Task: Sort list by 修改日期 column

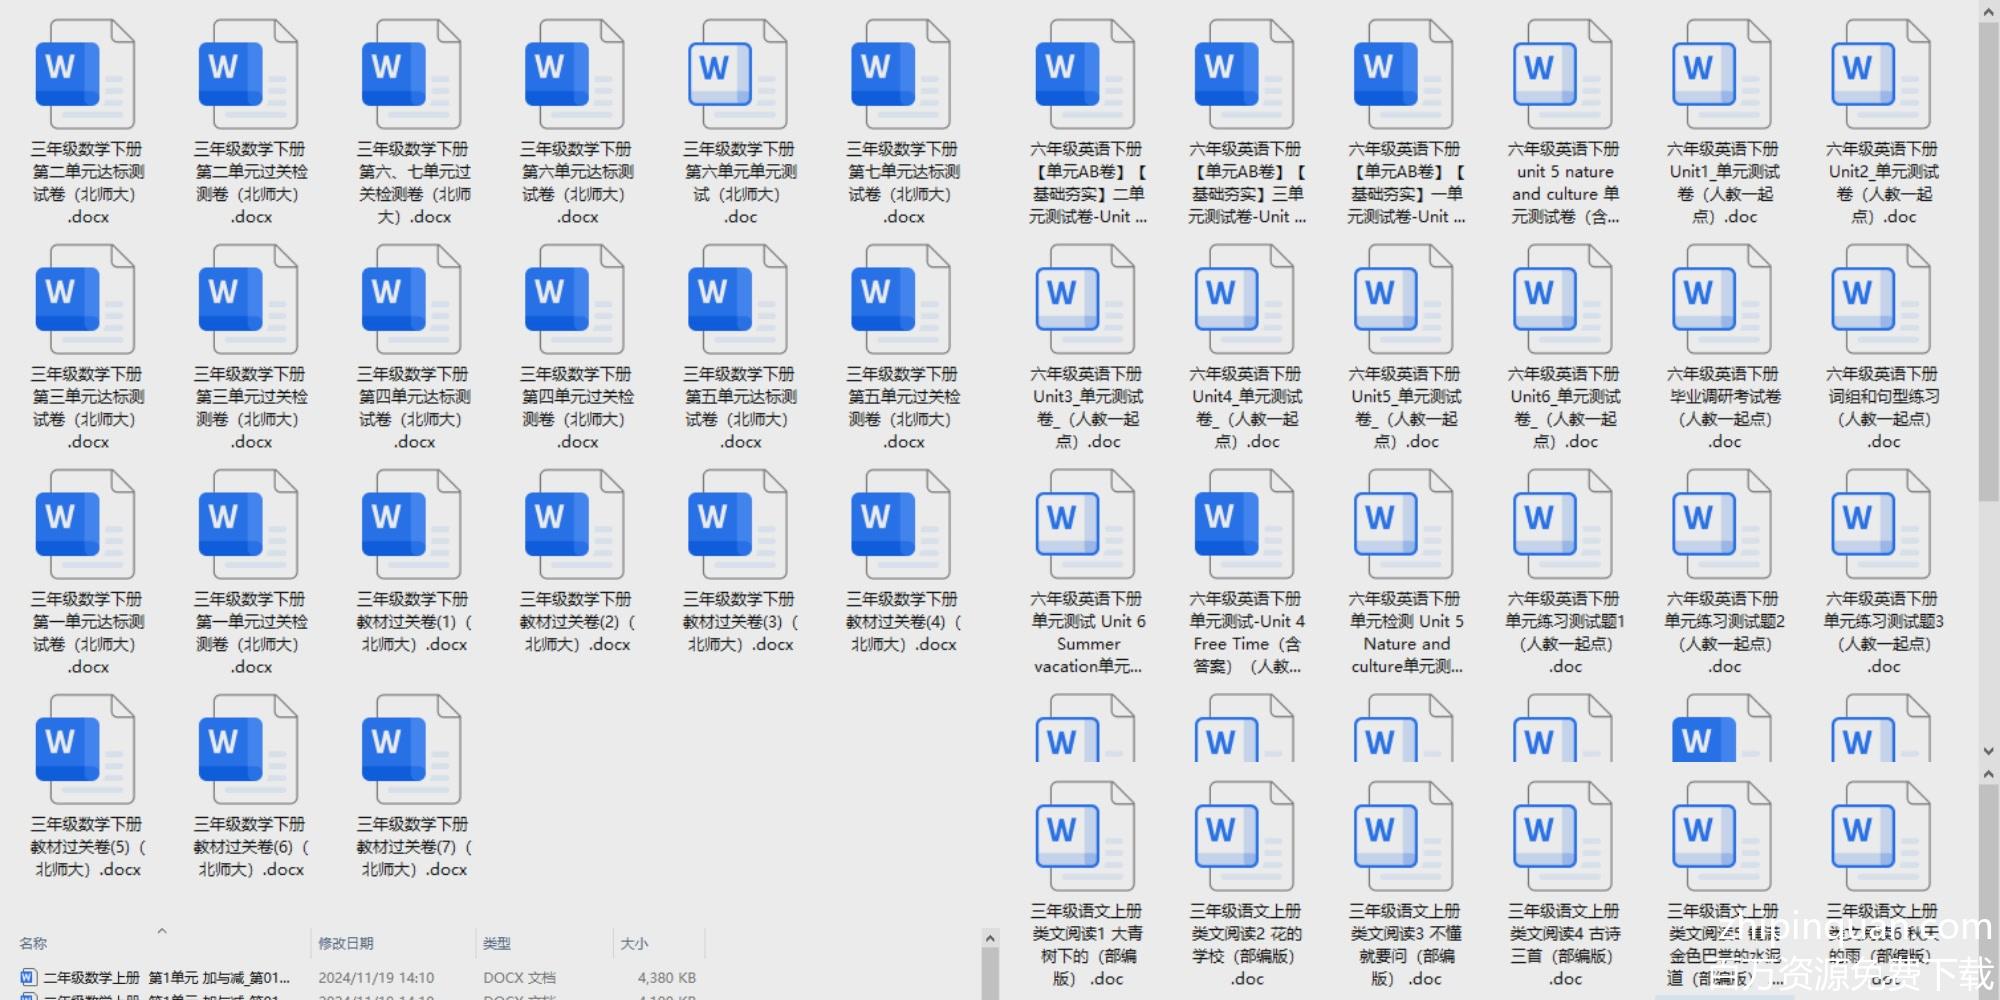Action: [x=346, y=943]
